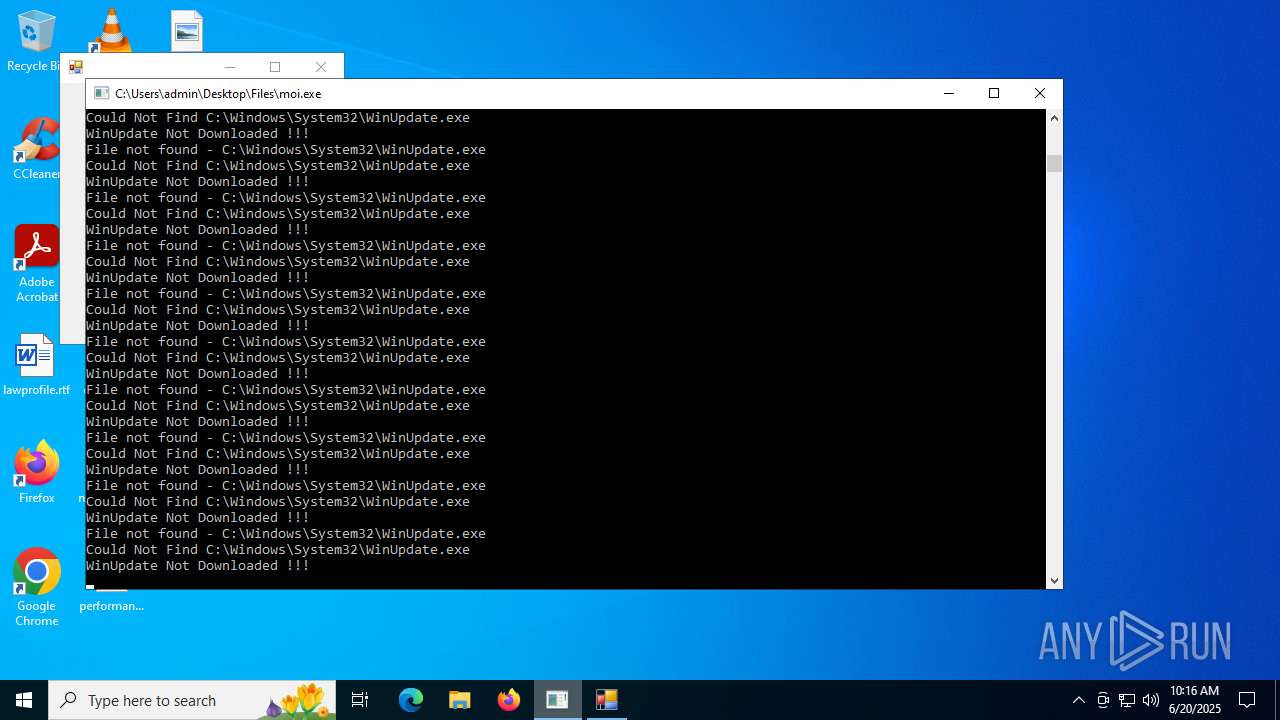1280x720 pixels.
Task: Open File Explorer from taskbar
Action: (x=460, y=700)
